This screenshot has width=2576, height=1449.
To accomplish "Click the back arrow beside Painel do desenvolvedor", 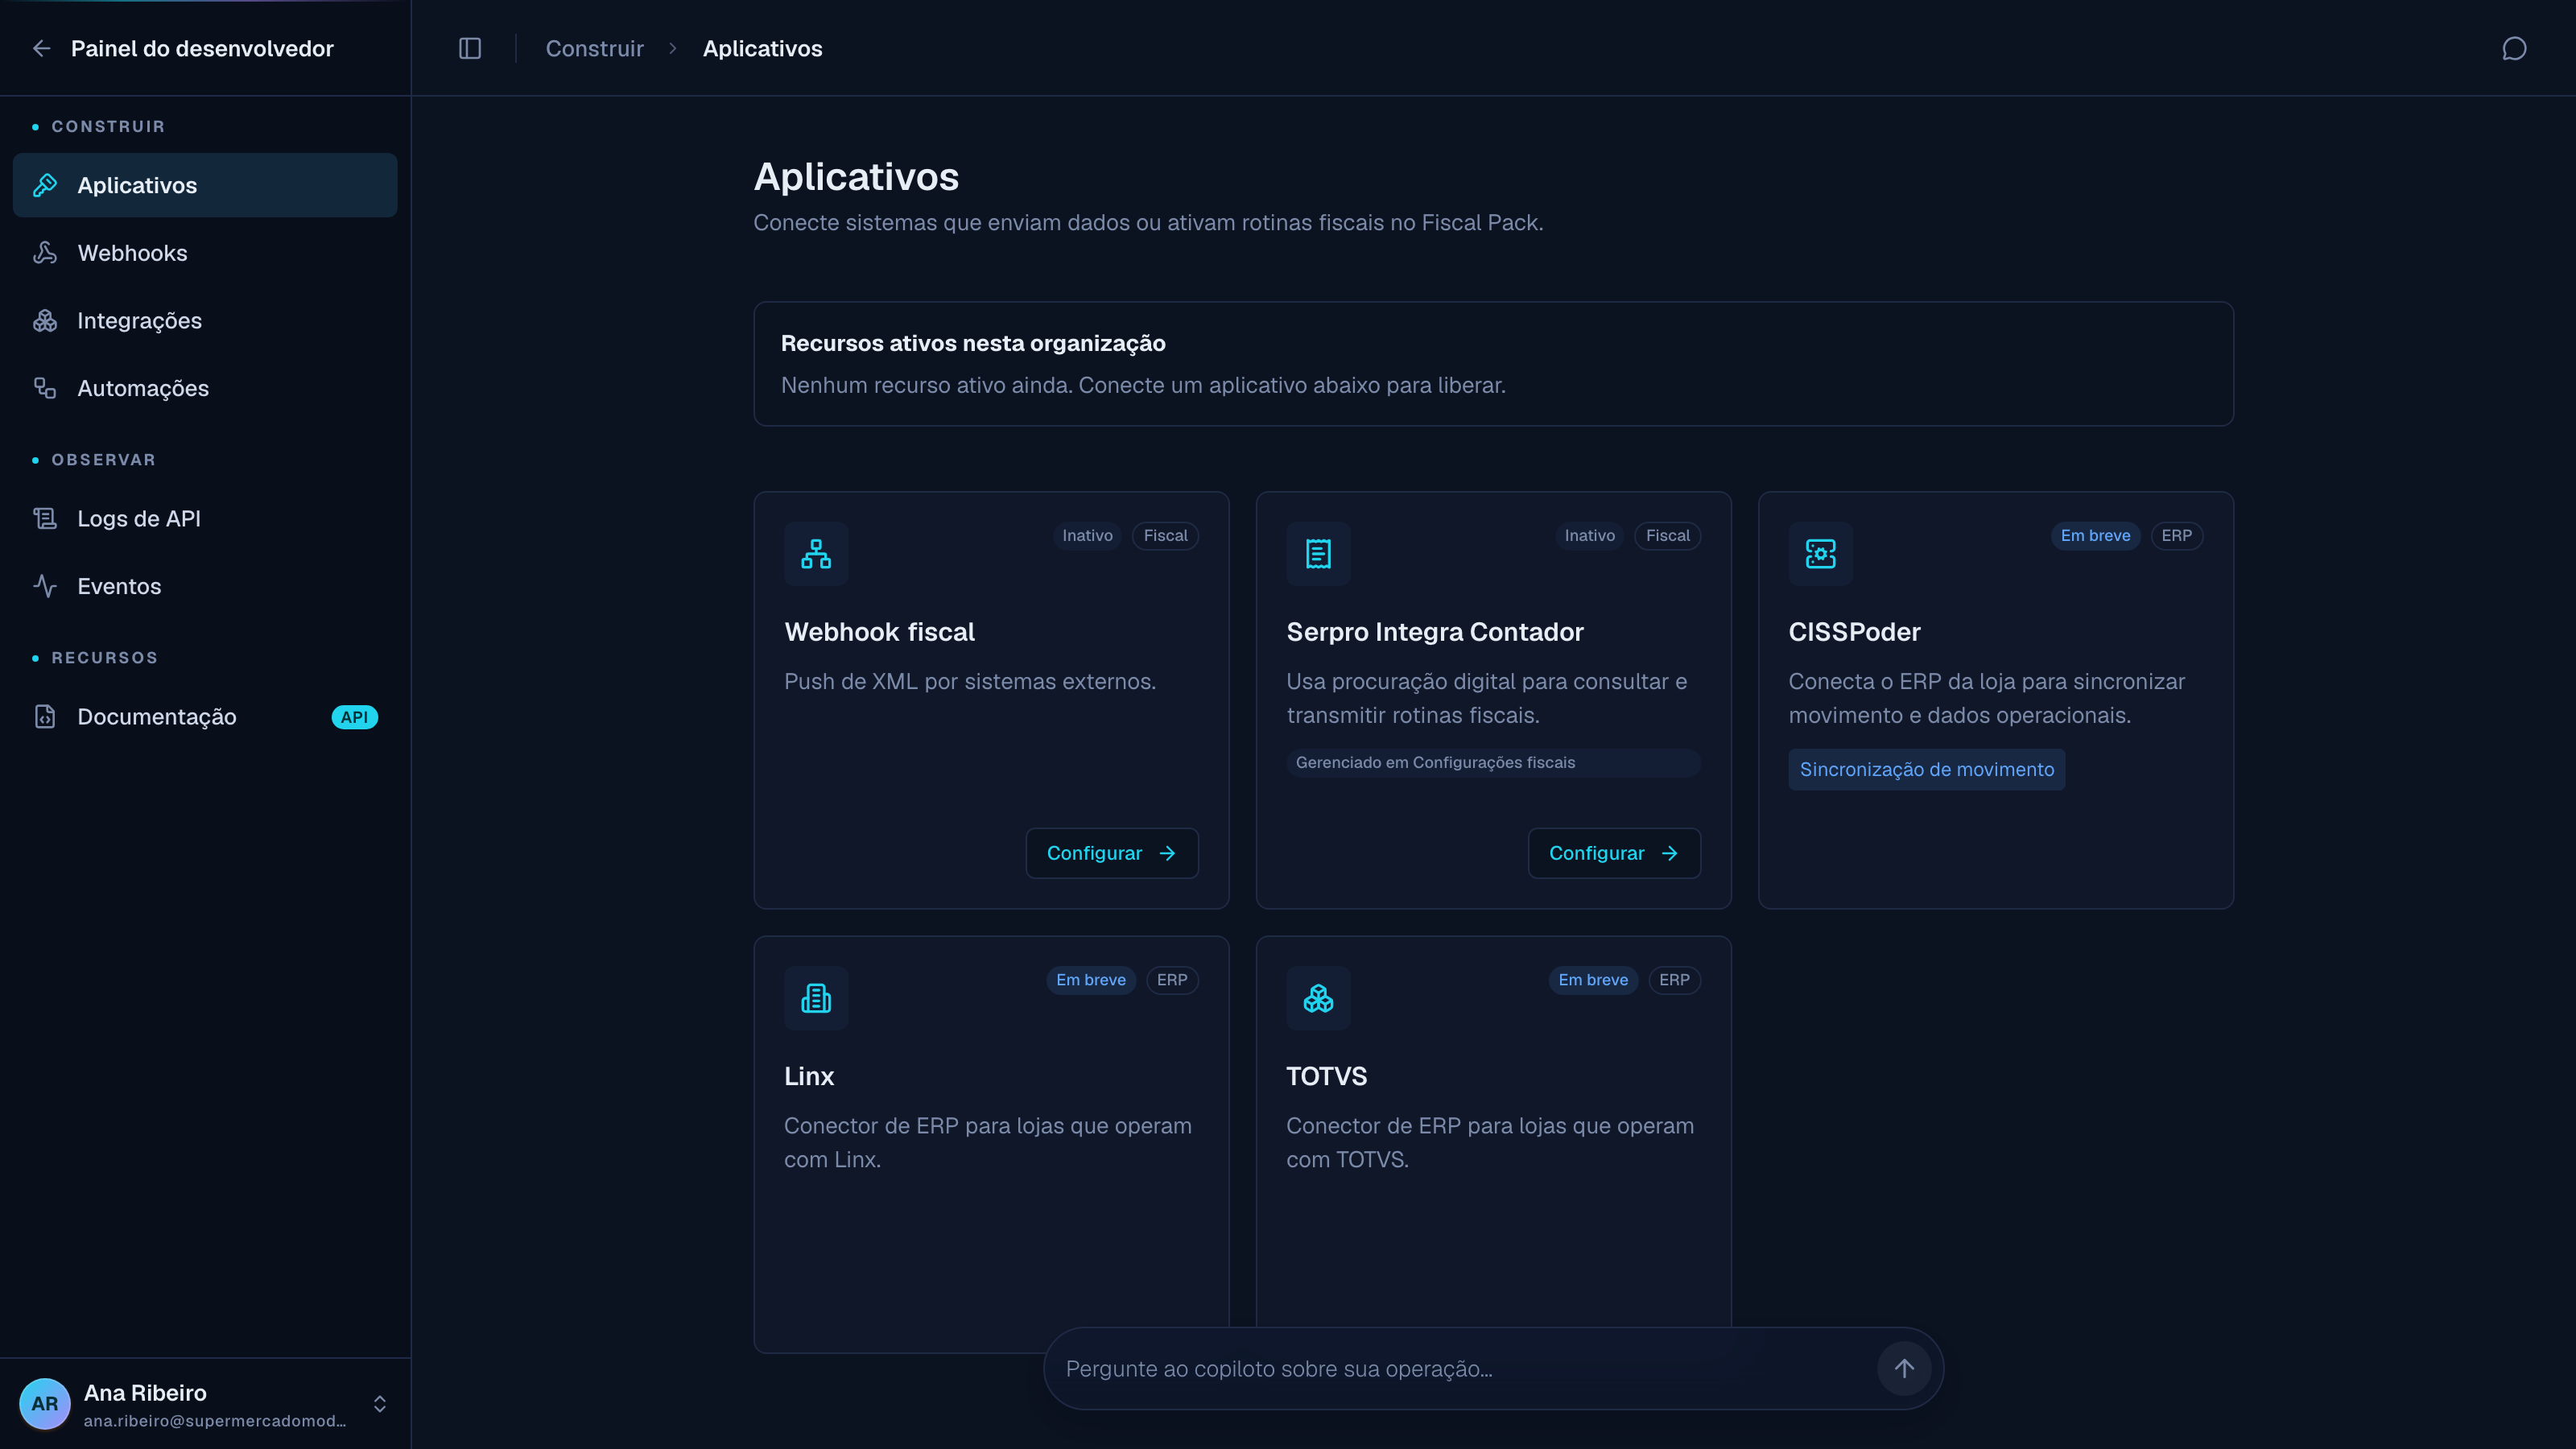I will click(42, 48).
